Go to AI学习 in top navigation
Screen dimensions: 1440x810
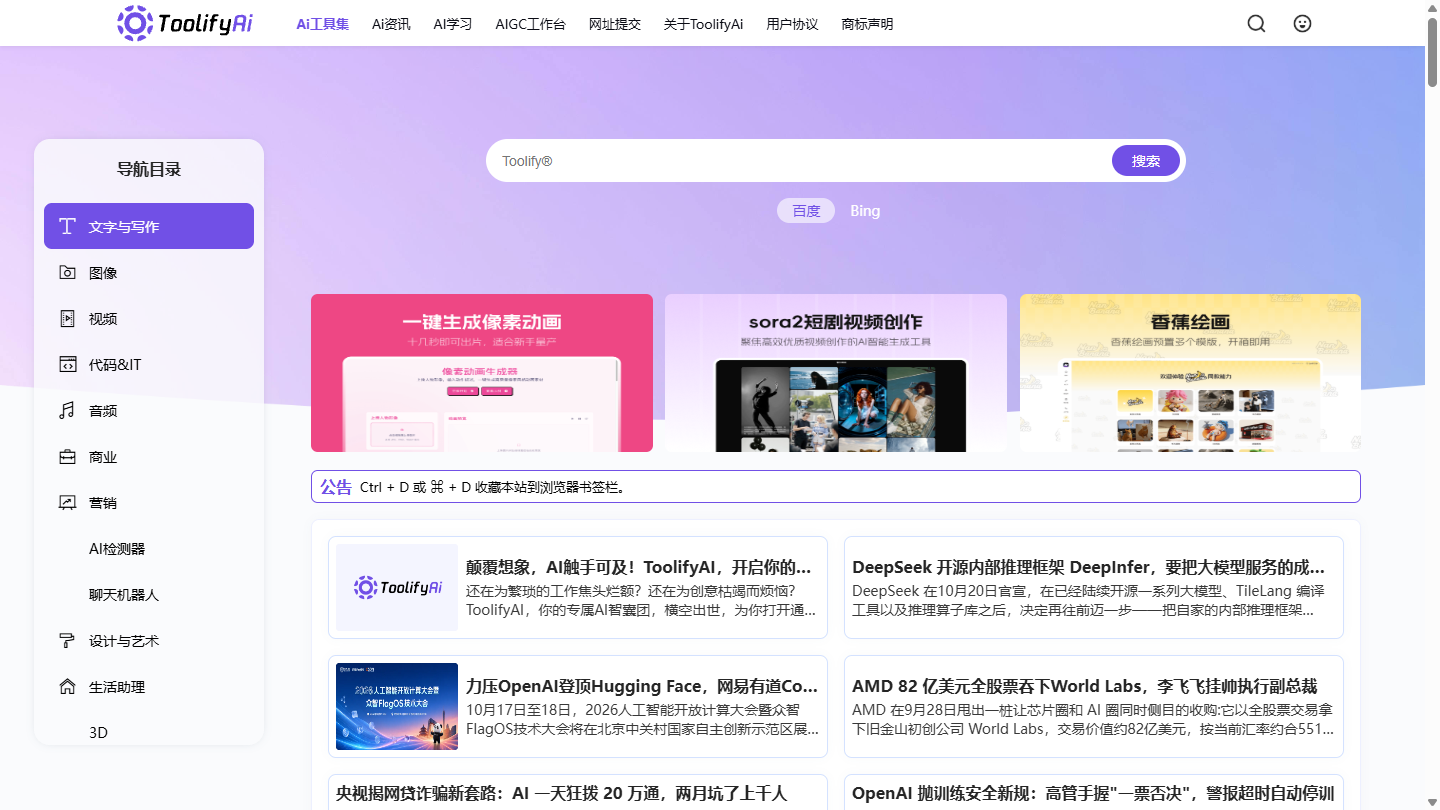453,24
